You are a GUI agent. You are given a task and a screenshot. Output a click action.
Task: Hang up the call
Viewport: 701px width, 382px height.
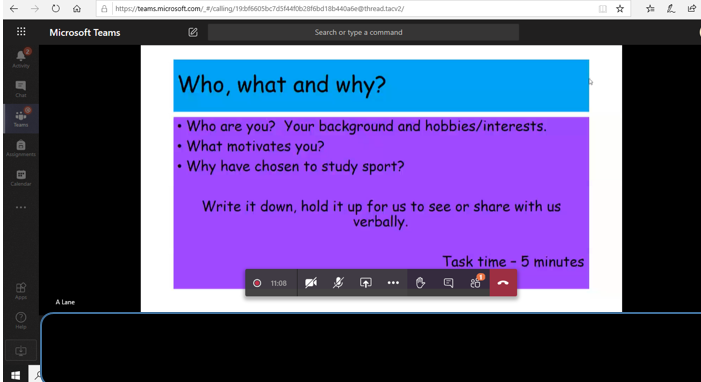(503, 283)
